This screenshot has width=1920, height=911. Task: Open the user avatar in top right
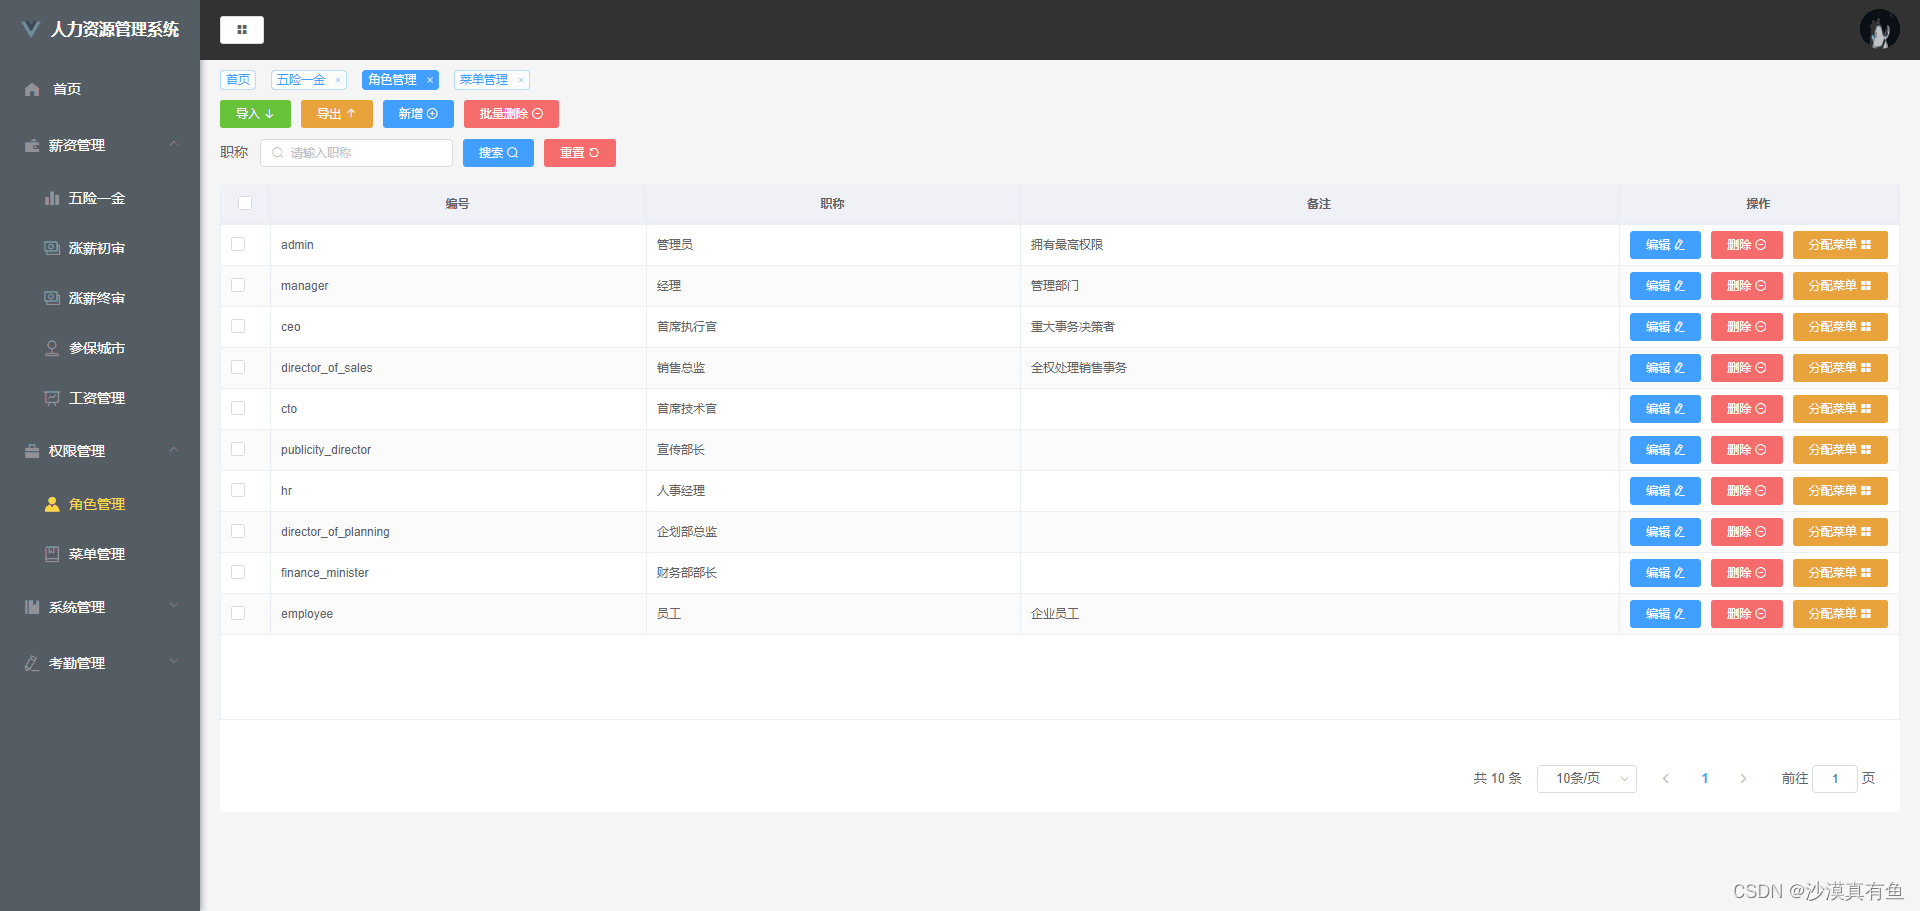[1879, 29]
